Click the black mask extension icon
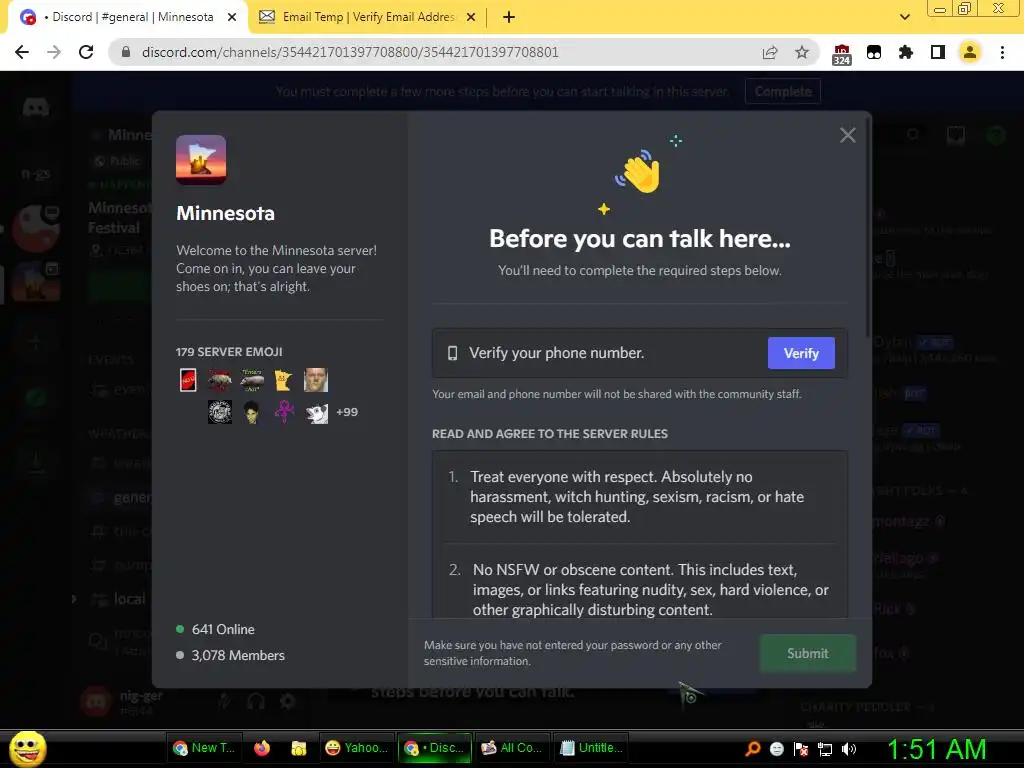The image size is (1024, 768). click(x=874, y=52)
